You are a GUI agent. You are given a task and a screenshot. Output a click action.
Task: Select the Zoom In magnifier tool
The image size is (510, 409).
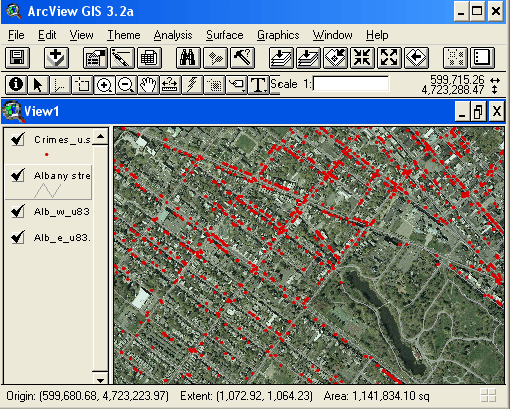[104, 84]
